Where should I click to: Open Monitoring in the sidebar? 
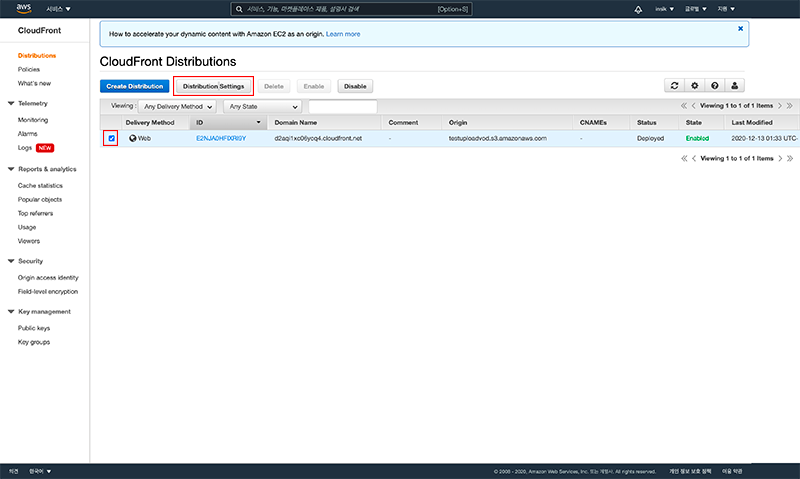[x=33, y=120]
